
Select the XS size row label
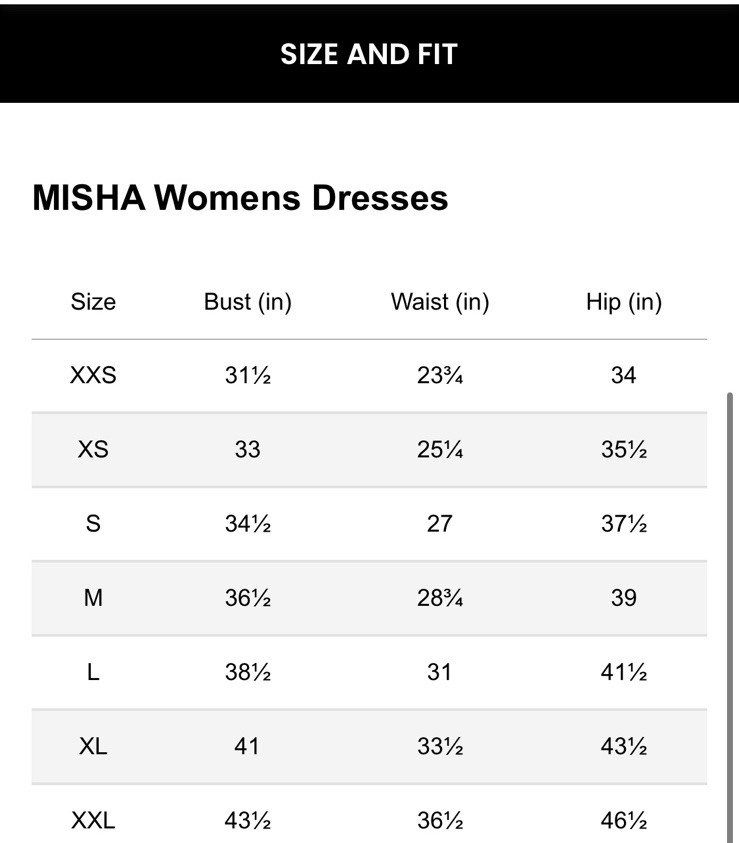click(93, 449)
